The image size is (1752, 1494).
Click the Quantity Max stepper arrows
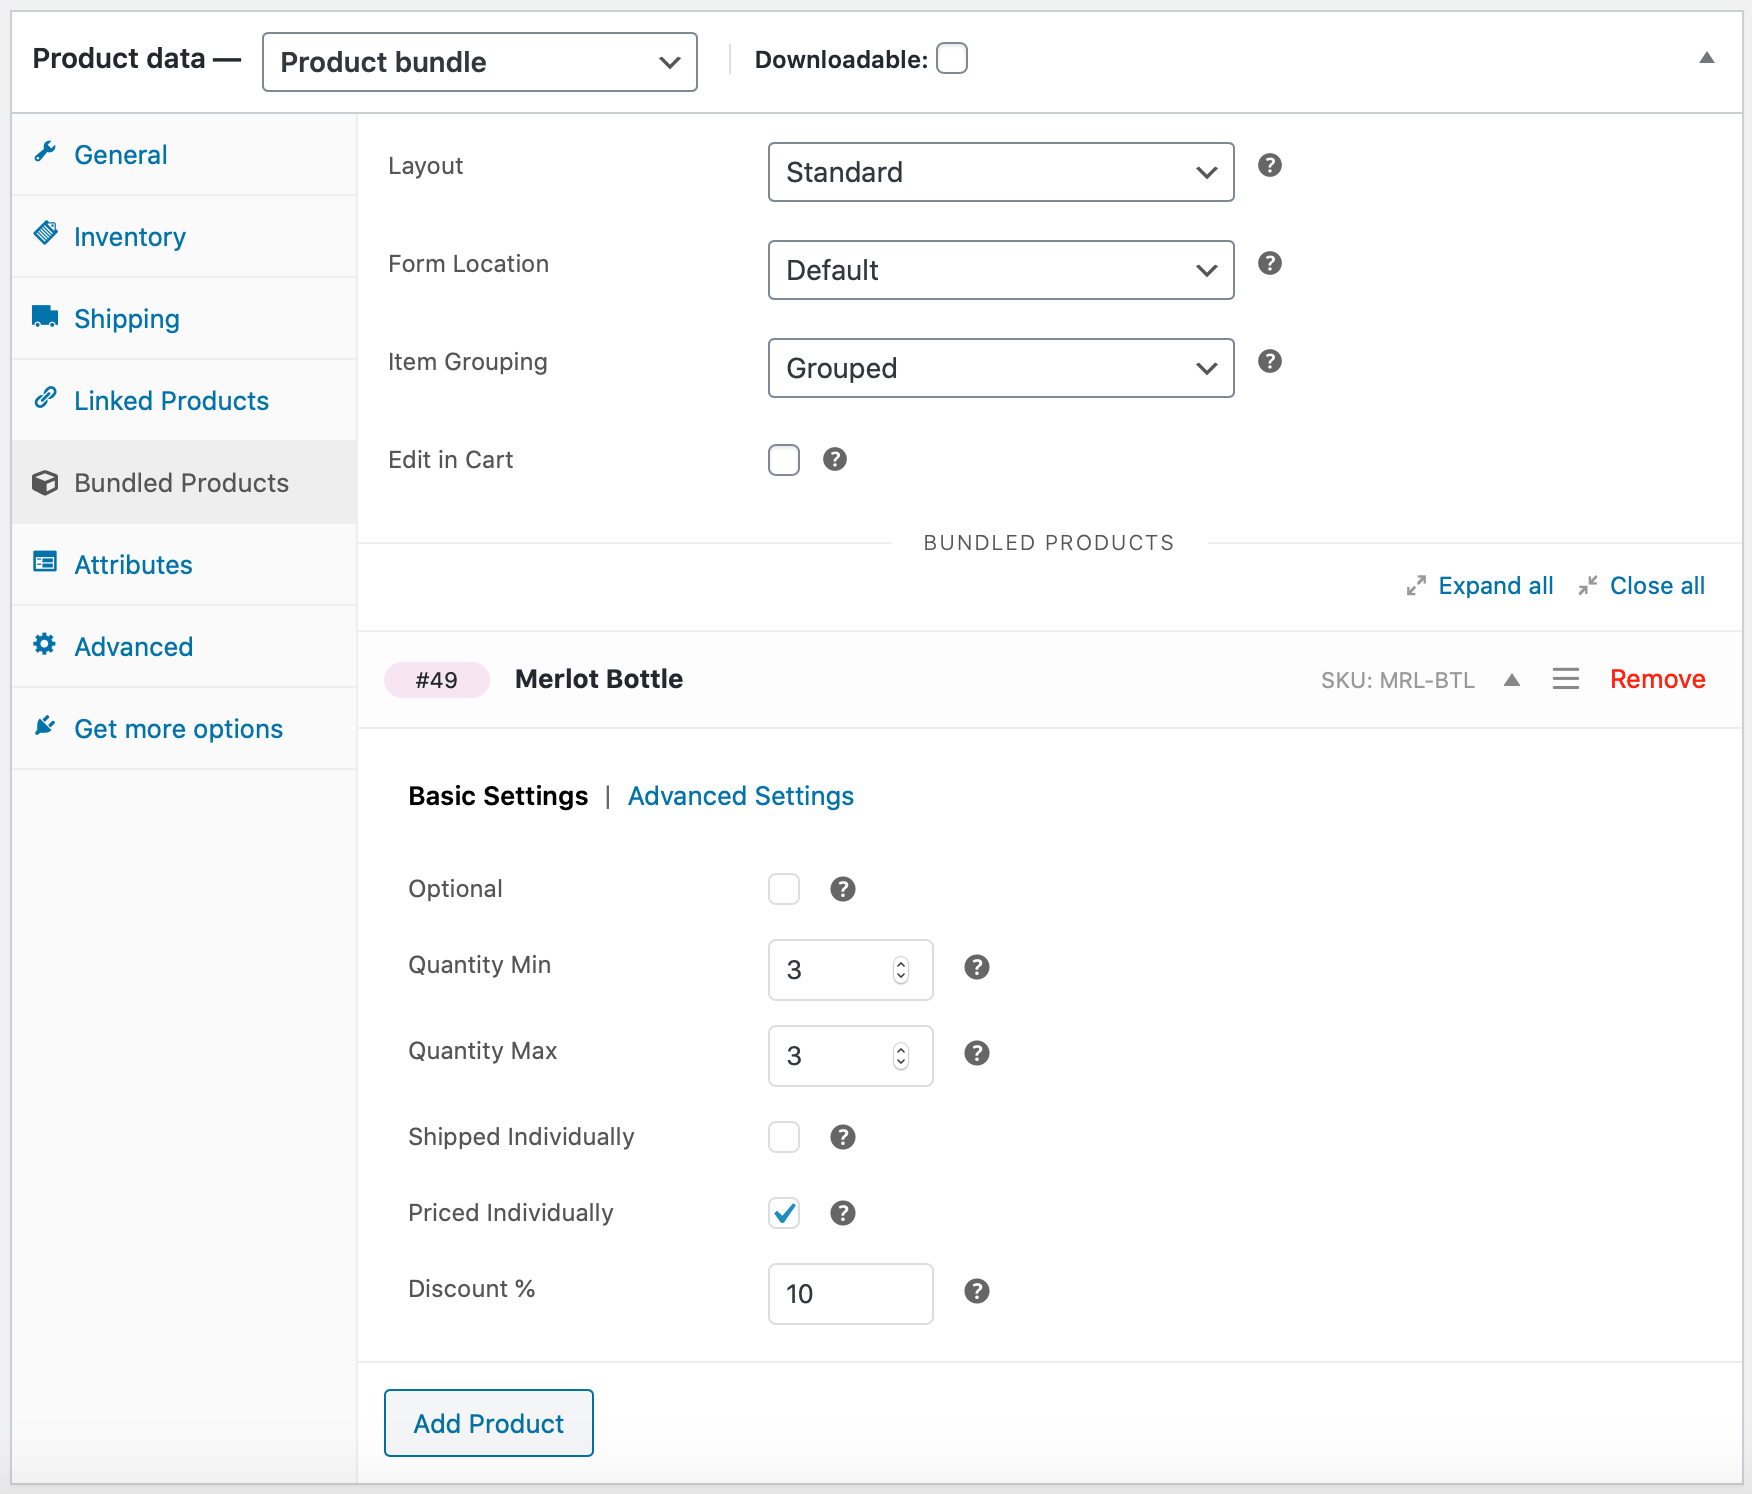coord(900,1056)
